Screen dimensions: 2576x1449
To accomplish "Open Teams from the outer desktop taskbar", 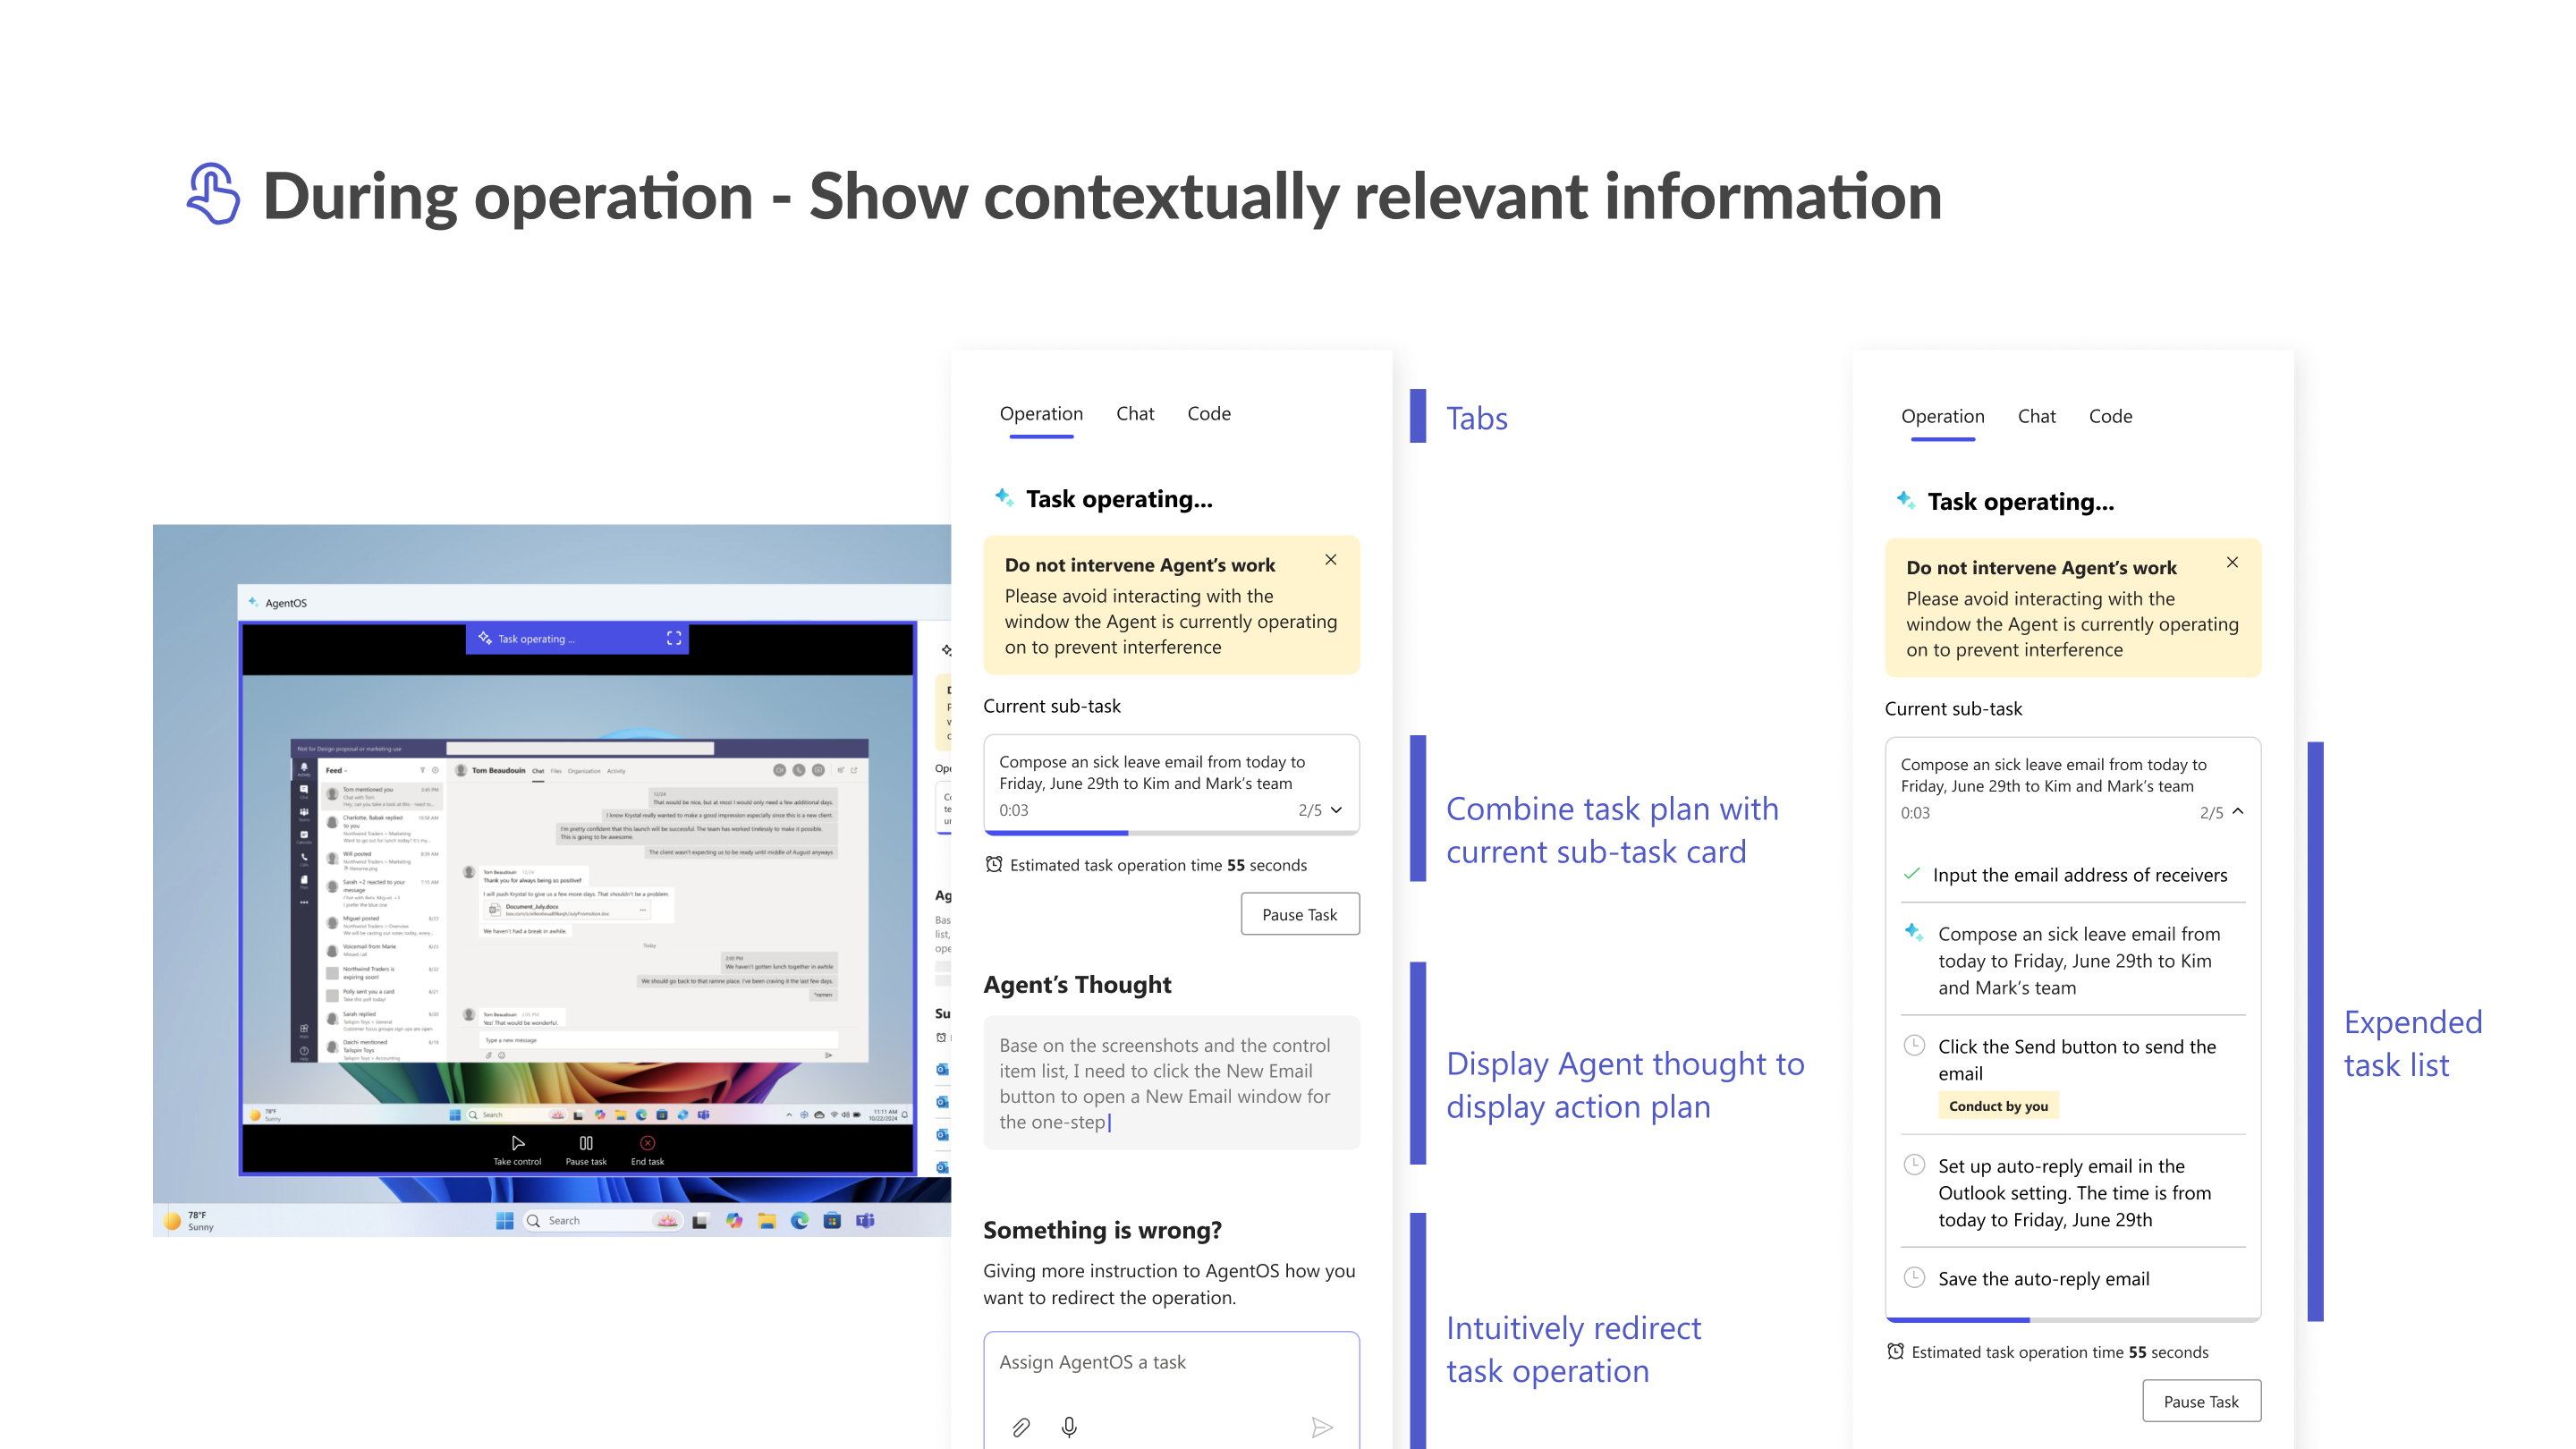I will pyautogui.click(x=865, y=1220).
